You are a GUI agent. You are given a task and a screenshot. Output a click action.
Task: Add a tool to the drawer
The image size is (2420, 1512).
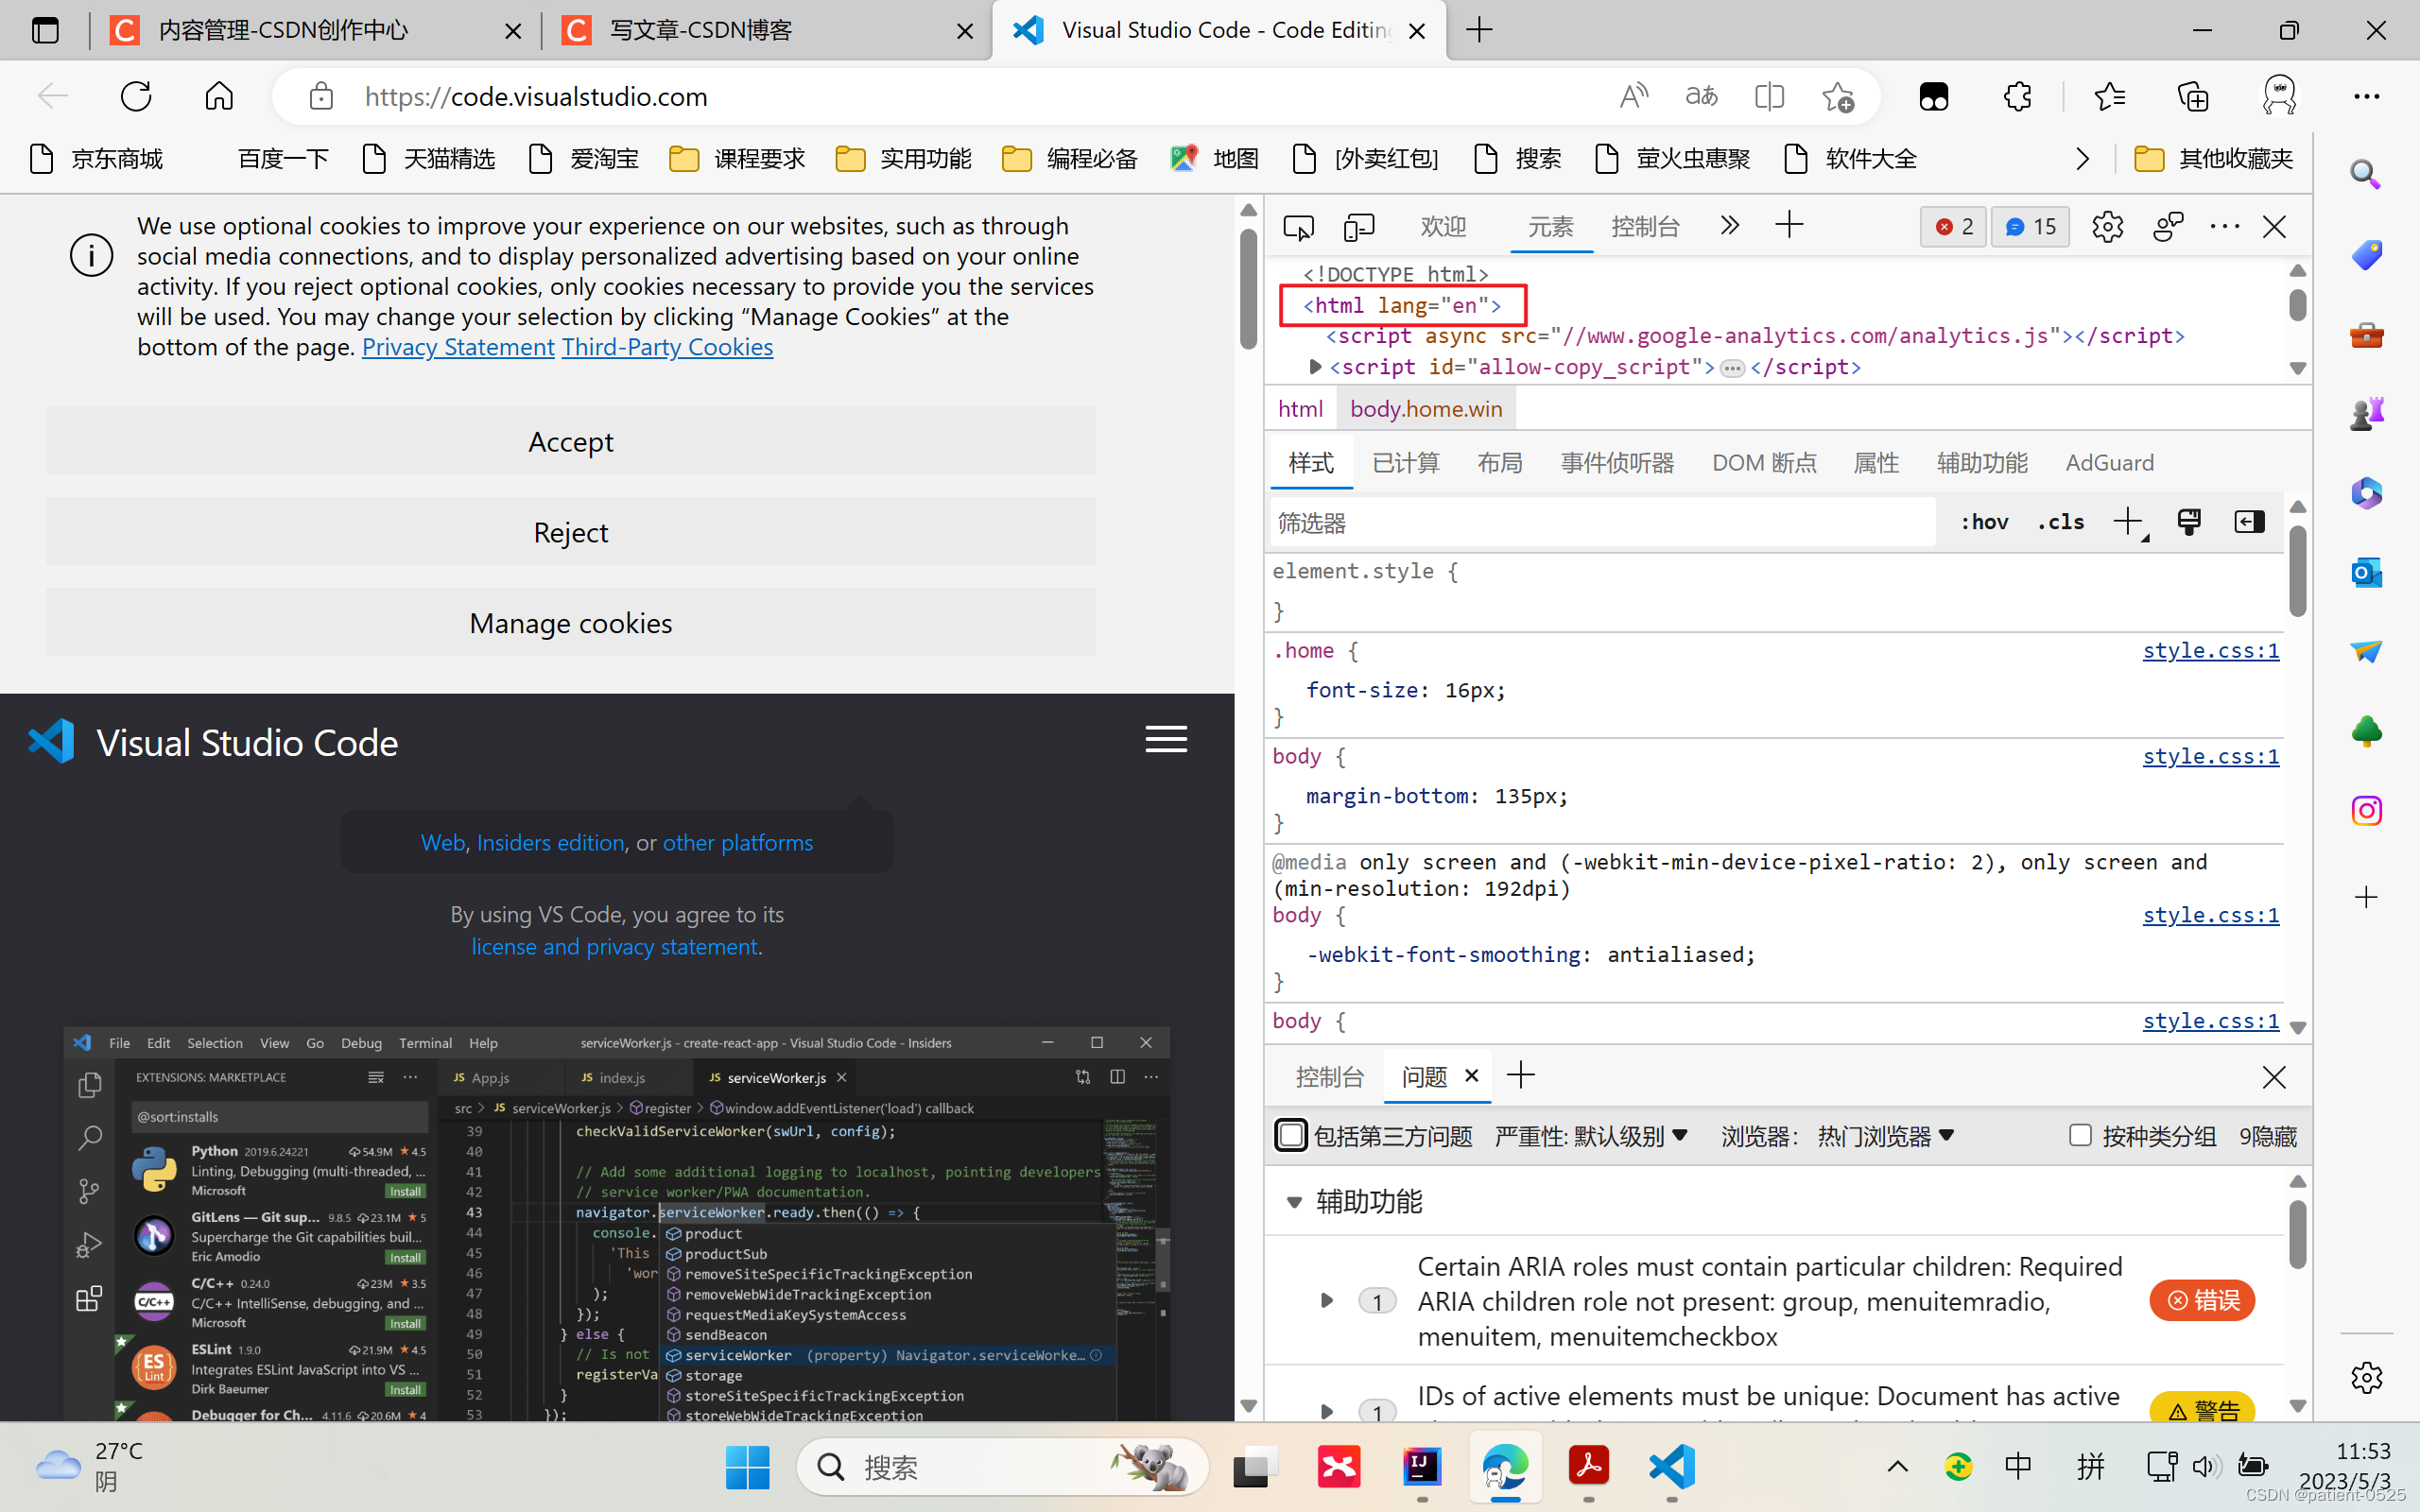(x=1520, y=1076)
